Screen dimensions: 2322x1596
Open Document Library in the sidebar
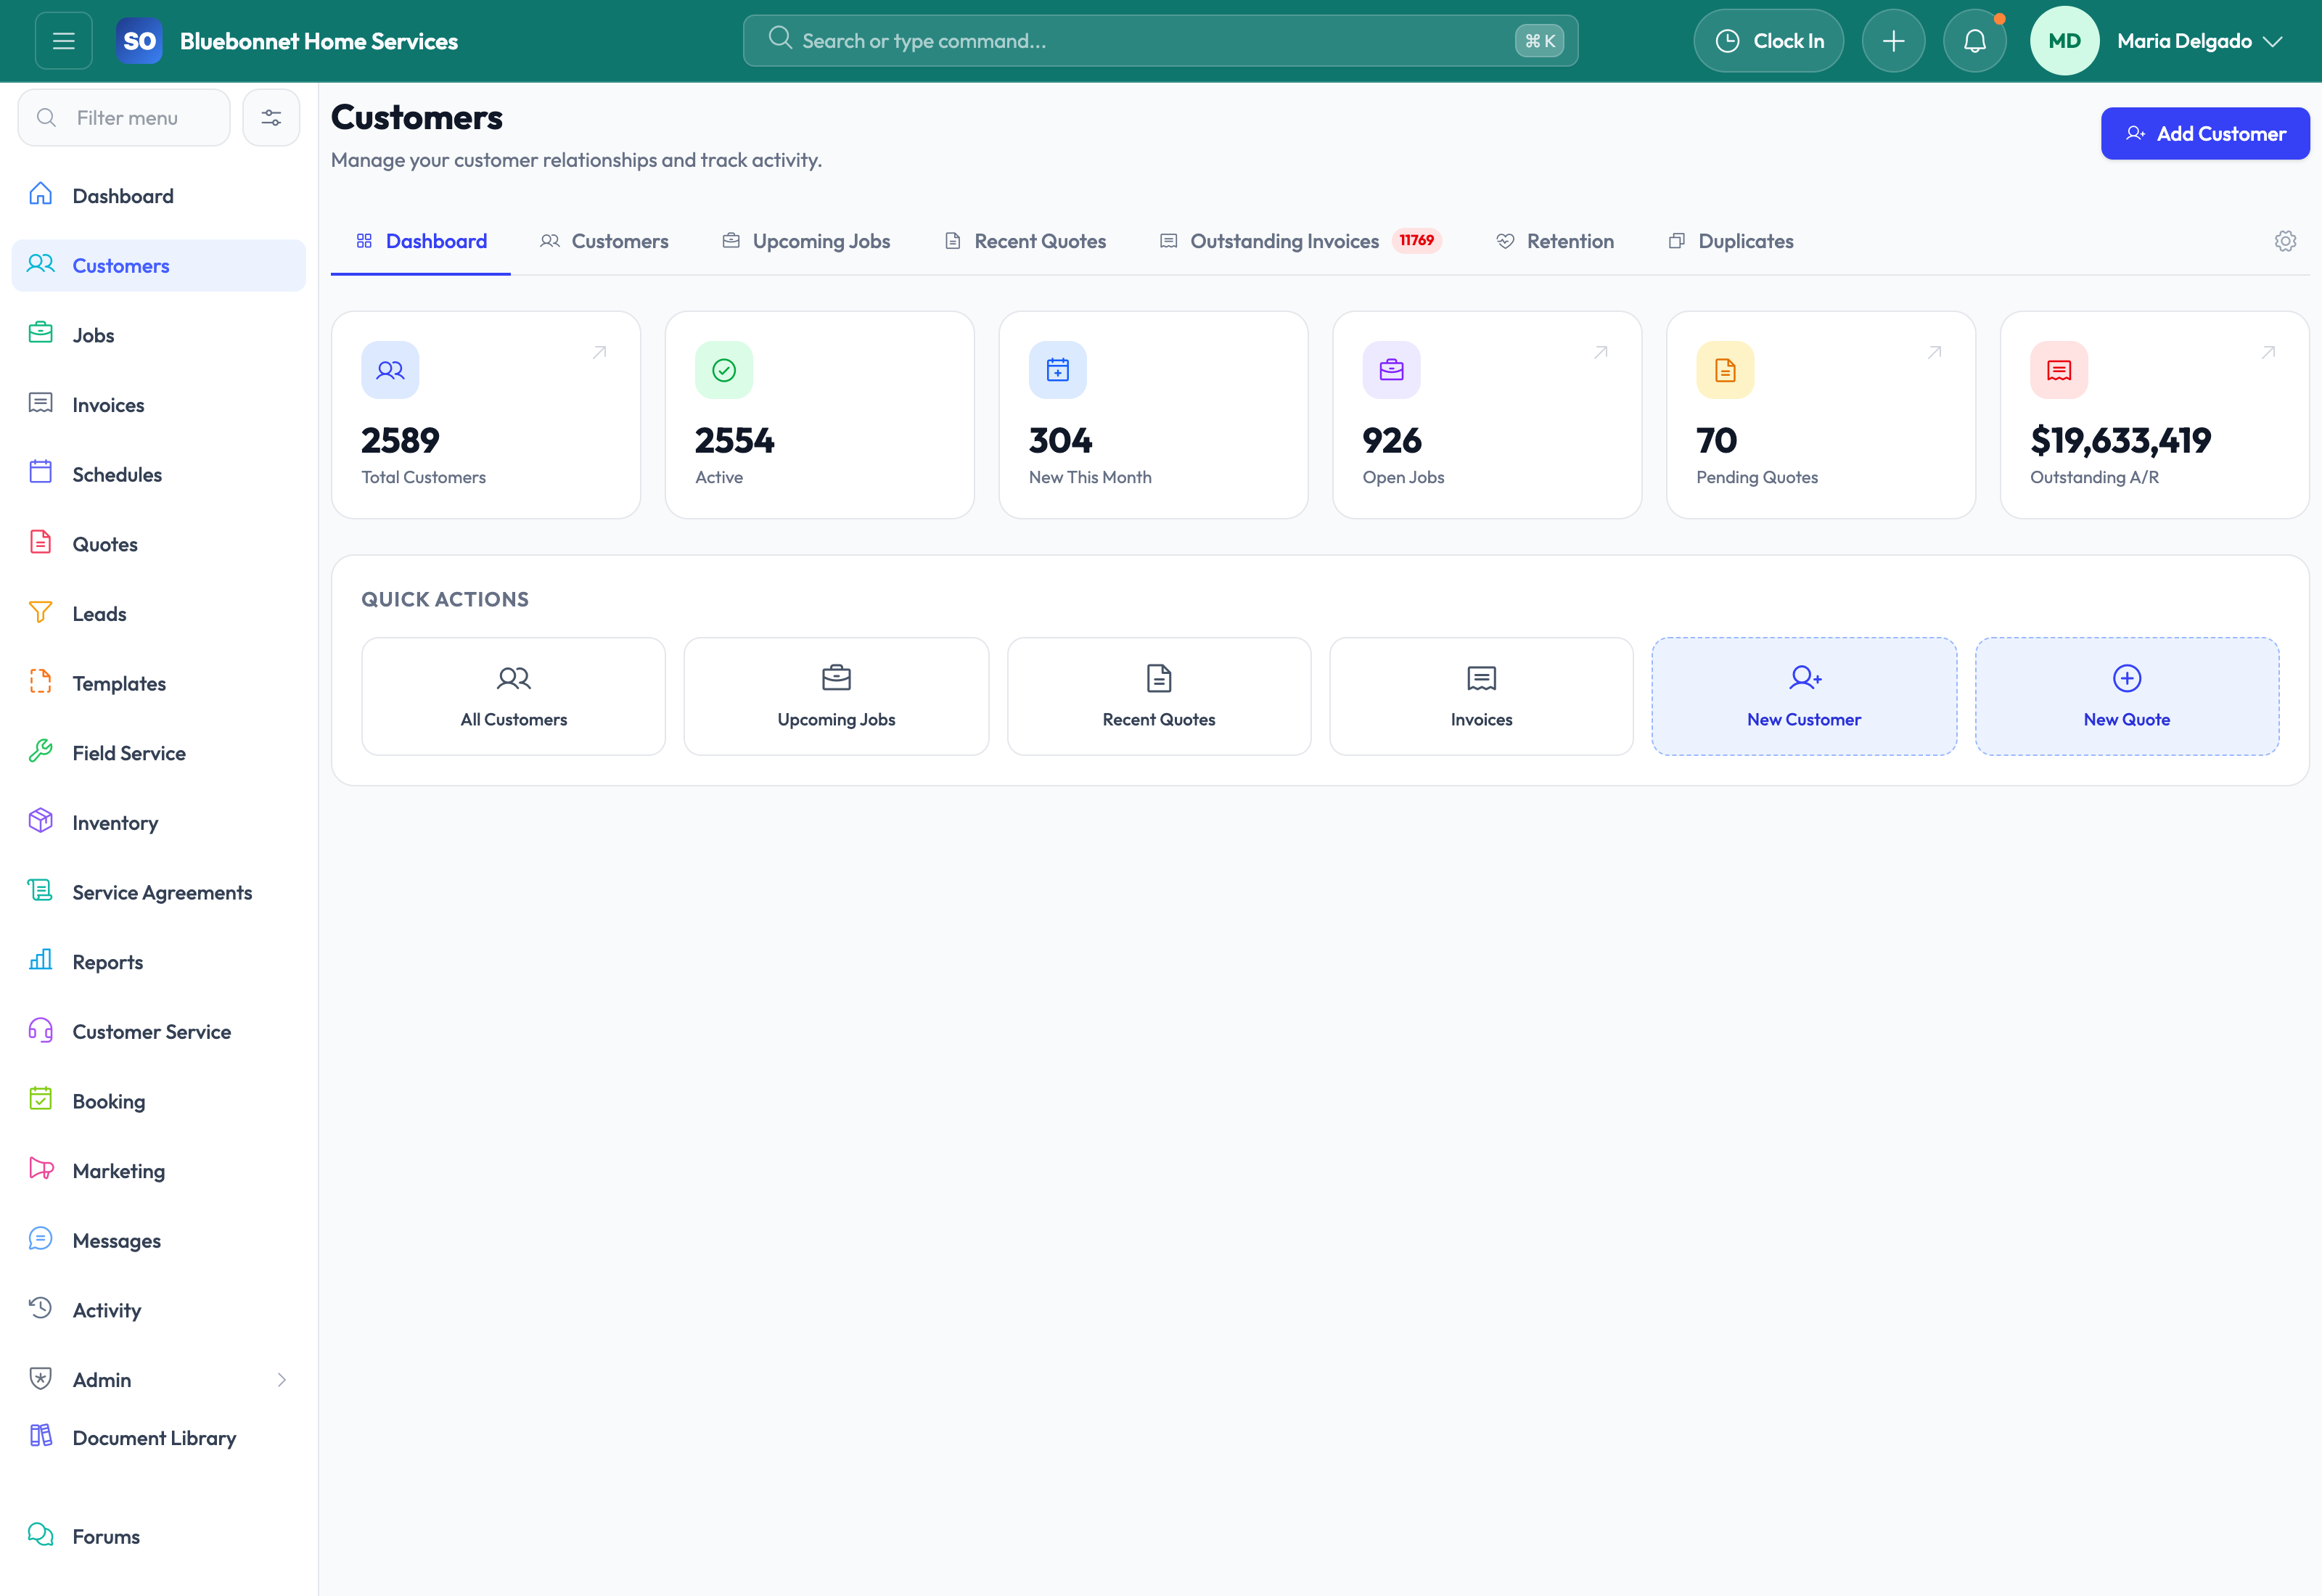click(x=159, y=1438)
